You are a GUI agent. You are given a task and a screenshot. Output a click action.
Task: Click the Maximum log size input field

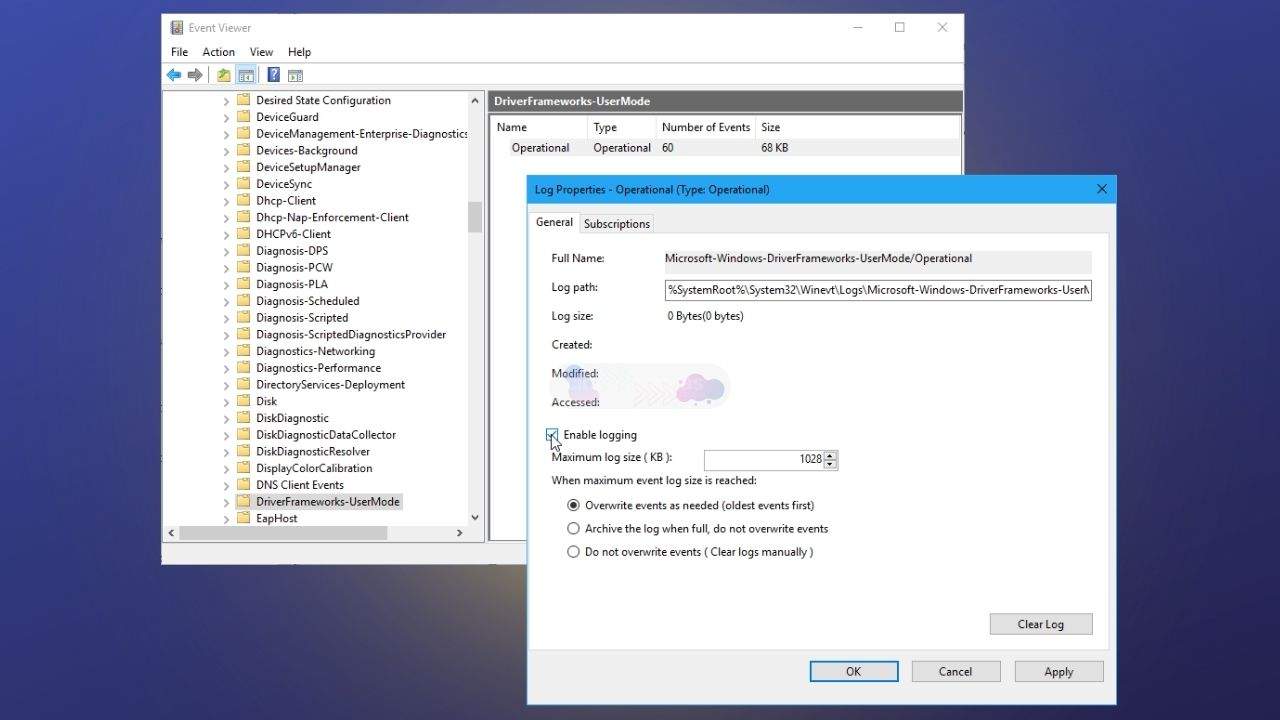tap(765, 459)
